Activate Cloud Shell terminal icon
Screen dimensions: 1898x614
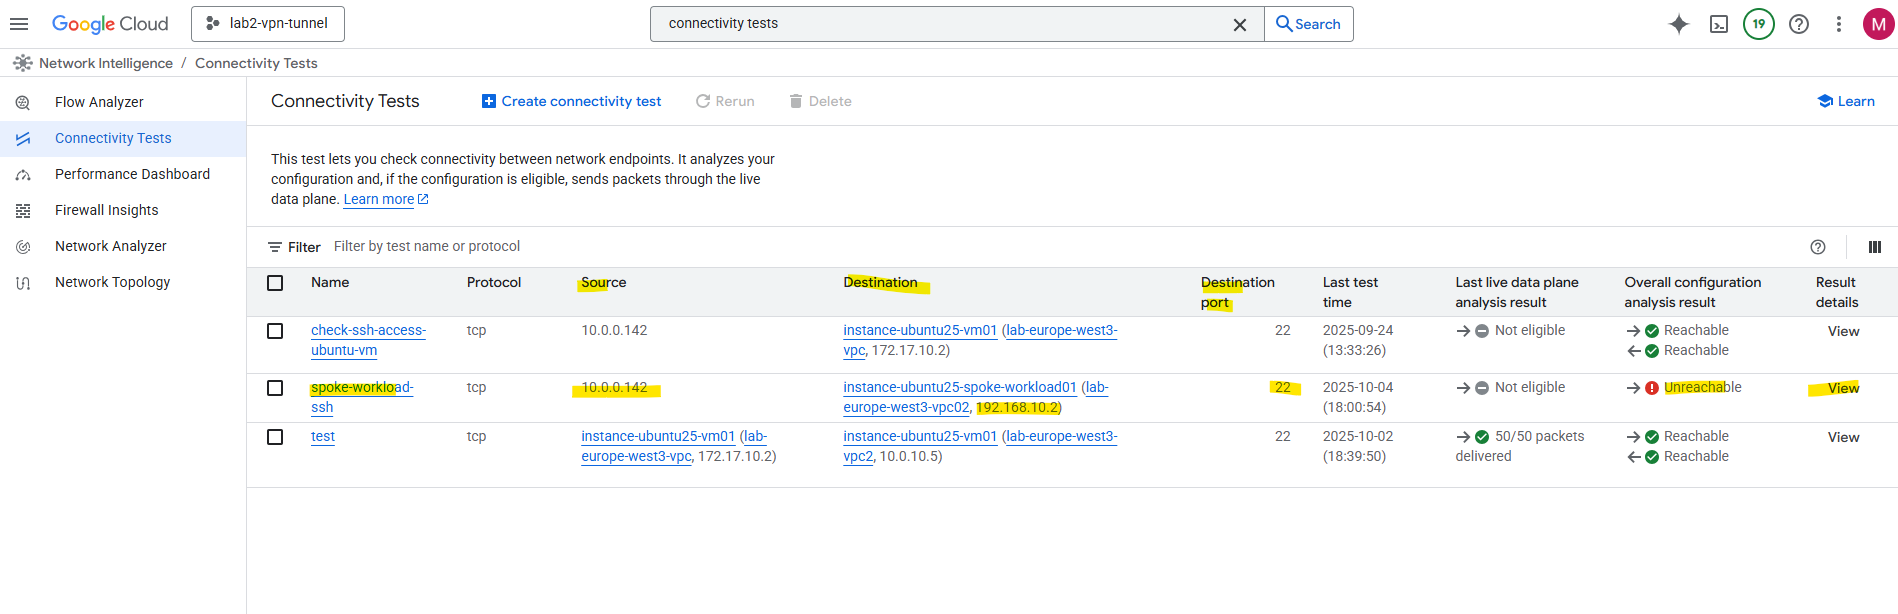[x=1718, y=24]
